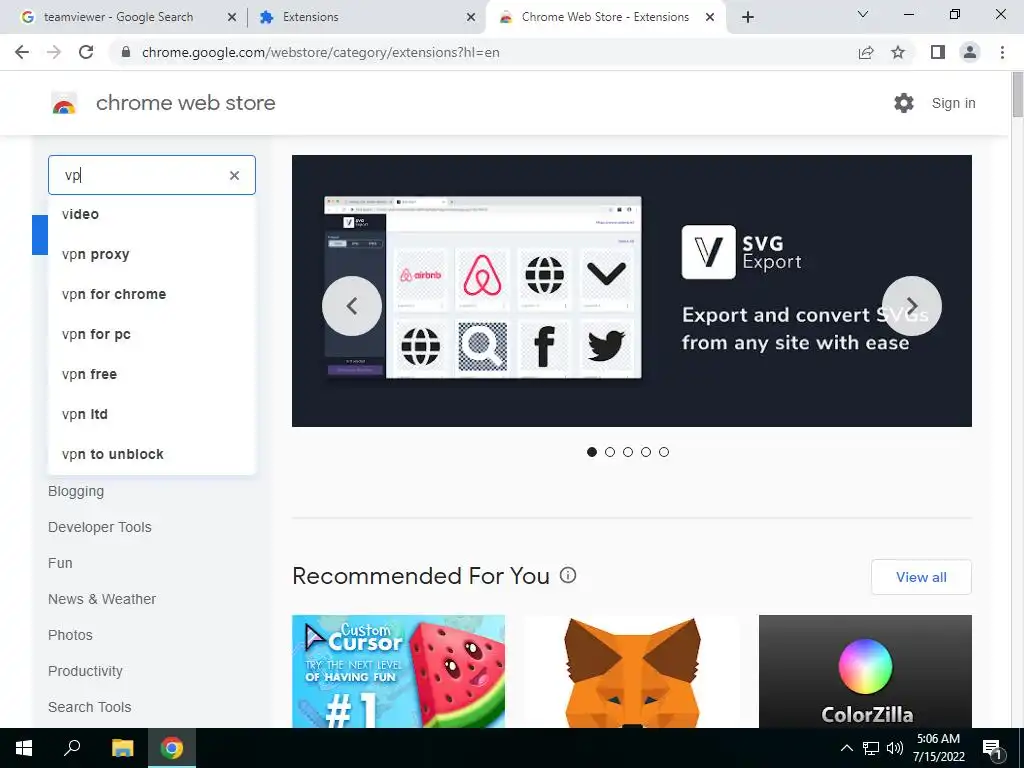Open the Windows Start menu
The image size is (1024, 768).
(x=24, y=748)
